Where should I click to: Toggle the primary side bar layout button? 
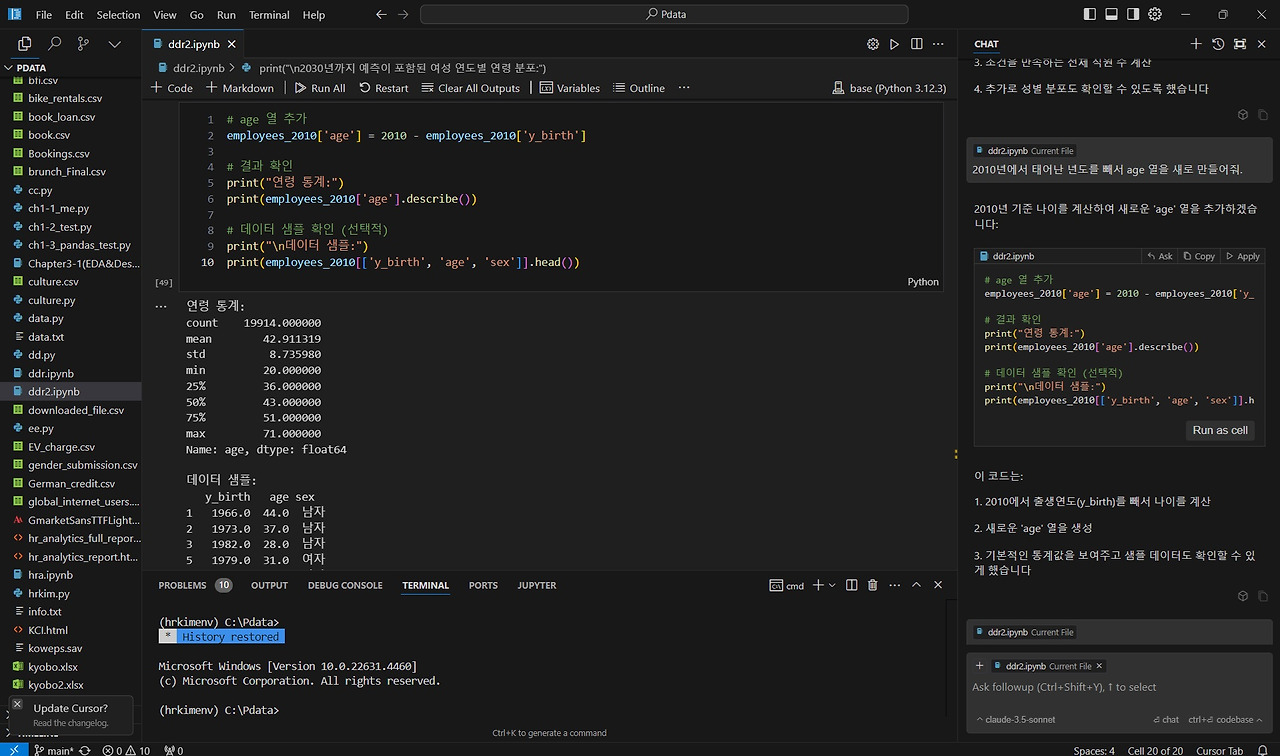(1089, 15)
